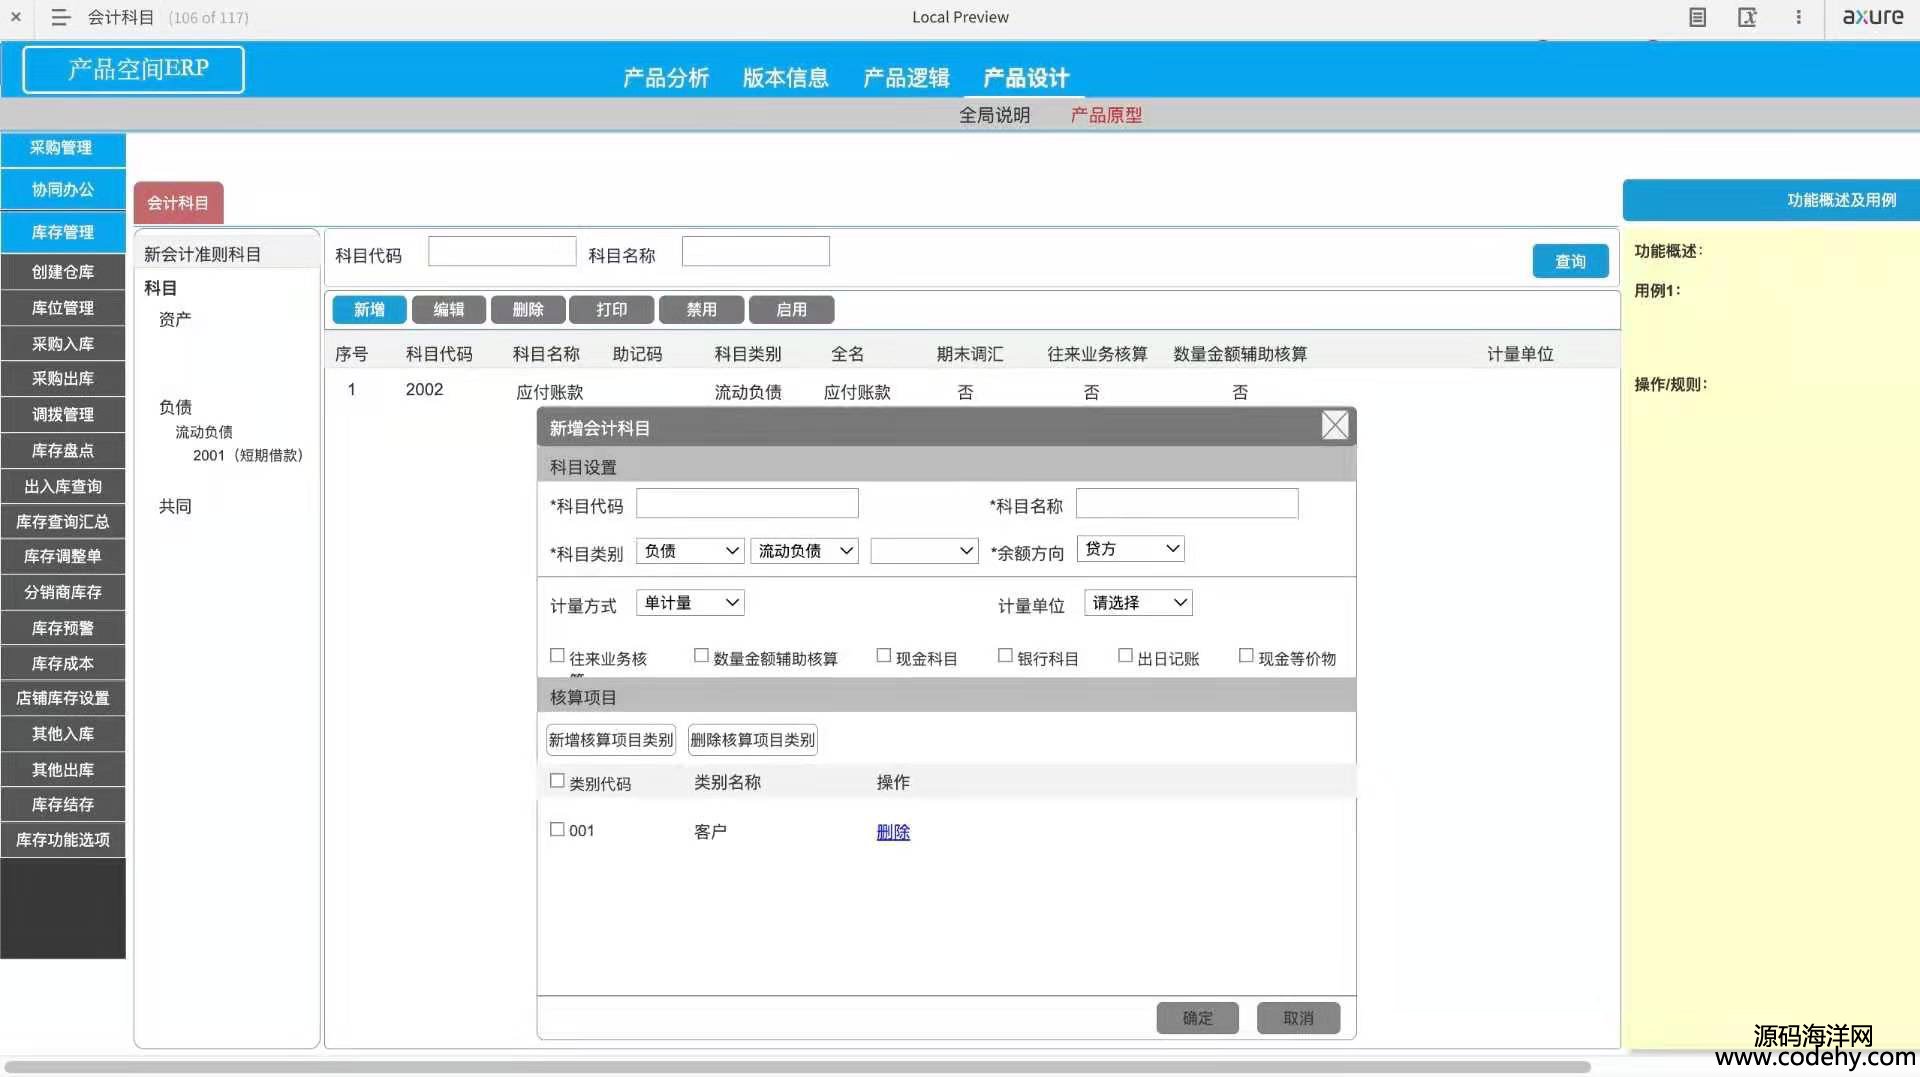Enable the 银行科目 checkbox
The height and width of the screenshot is (1077, 1920).
point(1005,656)
